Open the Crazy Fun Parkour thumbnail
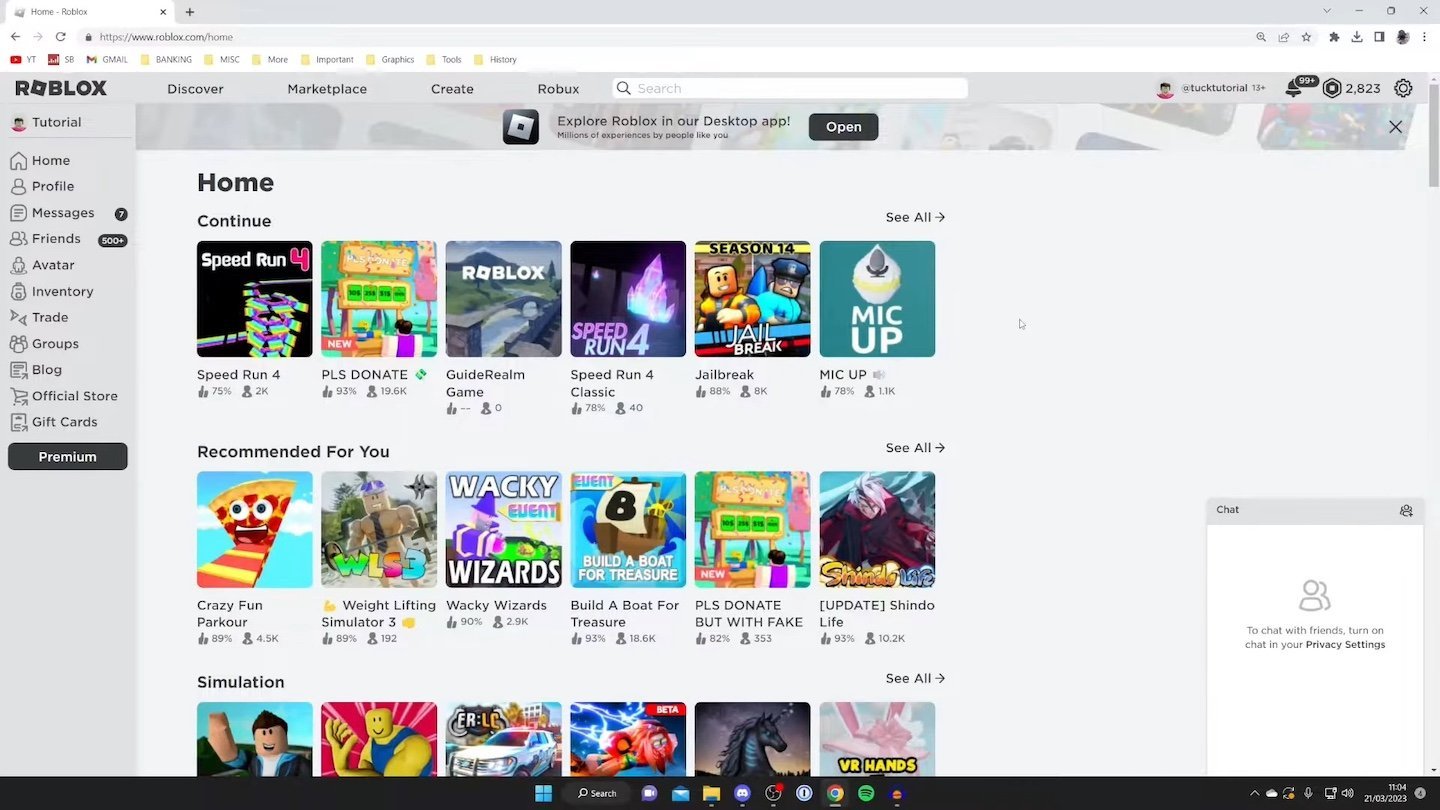This screenshot has height=810, width=1440. [x=254, y=530]
